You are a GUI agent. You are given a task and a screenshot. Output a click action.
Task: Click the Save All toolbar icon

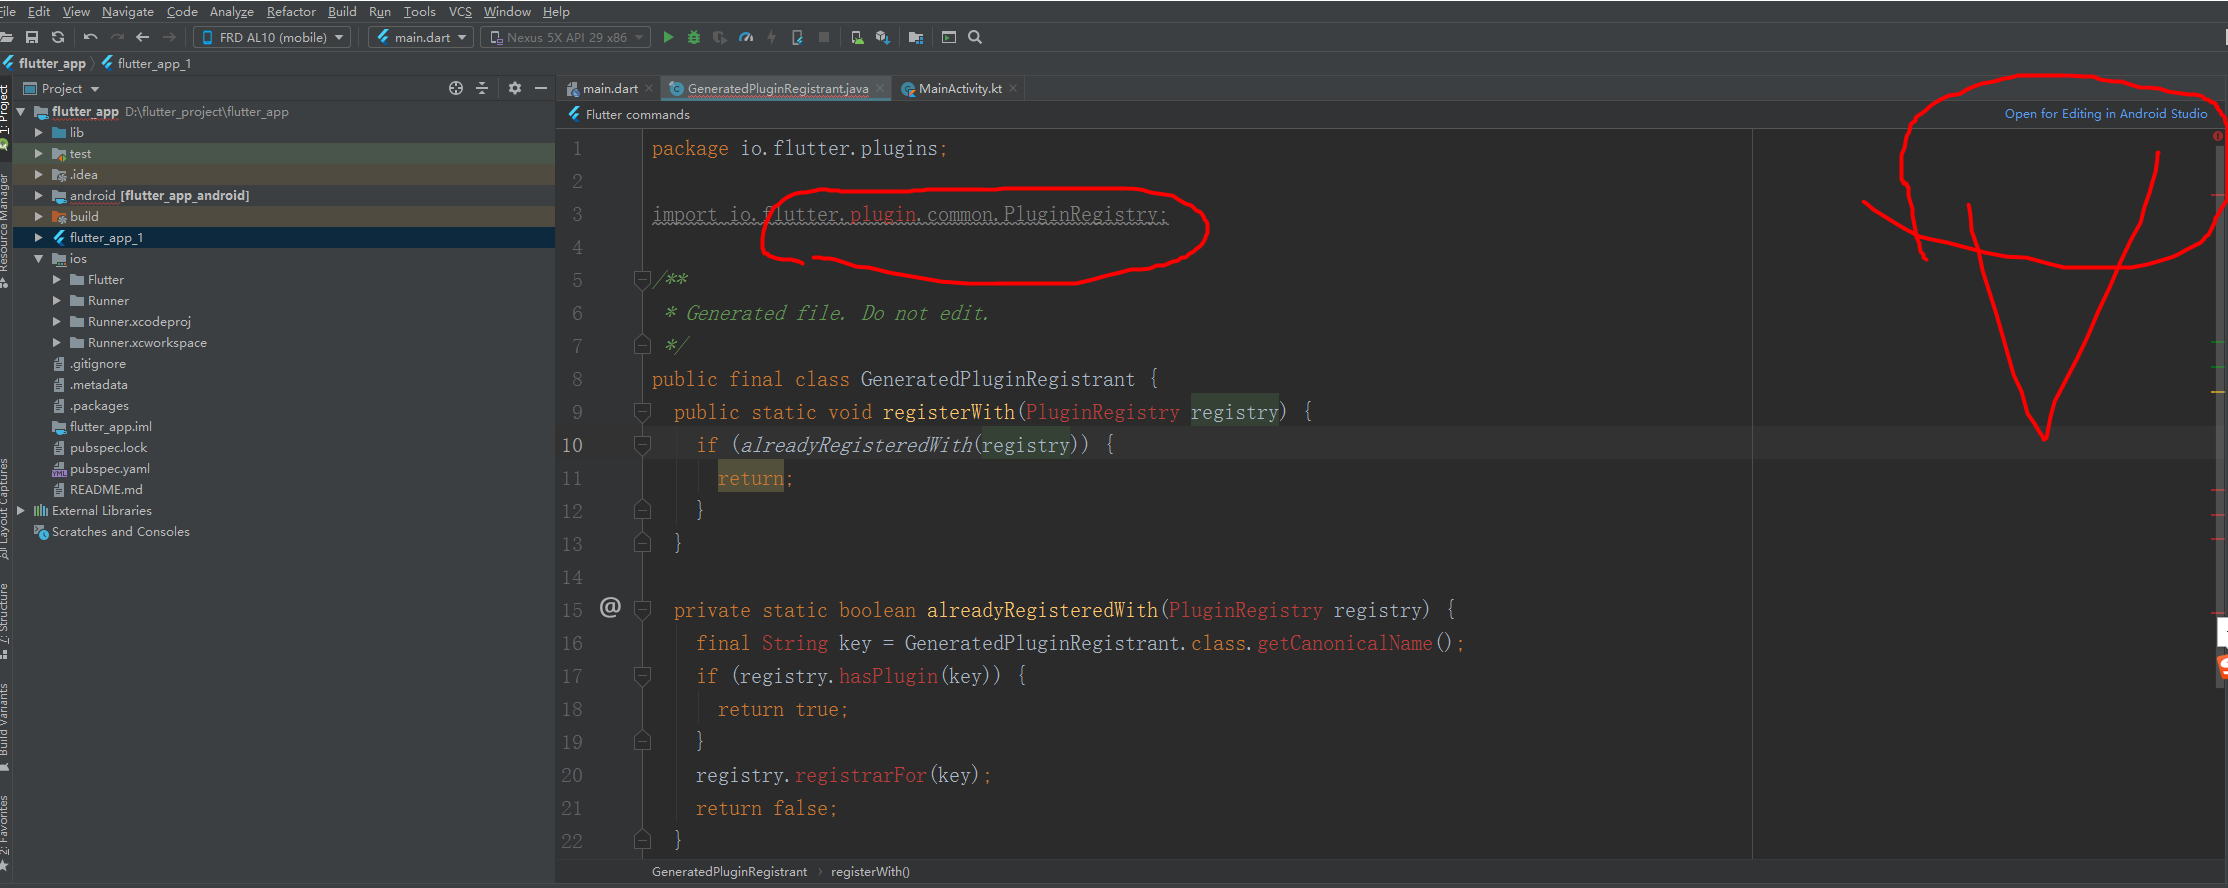point(32,37)
